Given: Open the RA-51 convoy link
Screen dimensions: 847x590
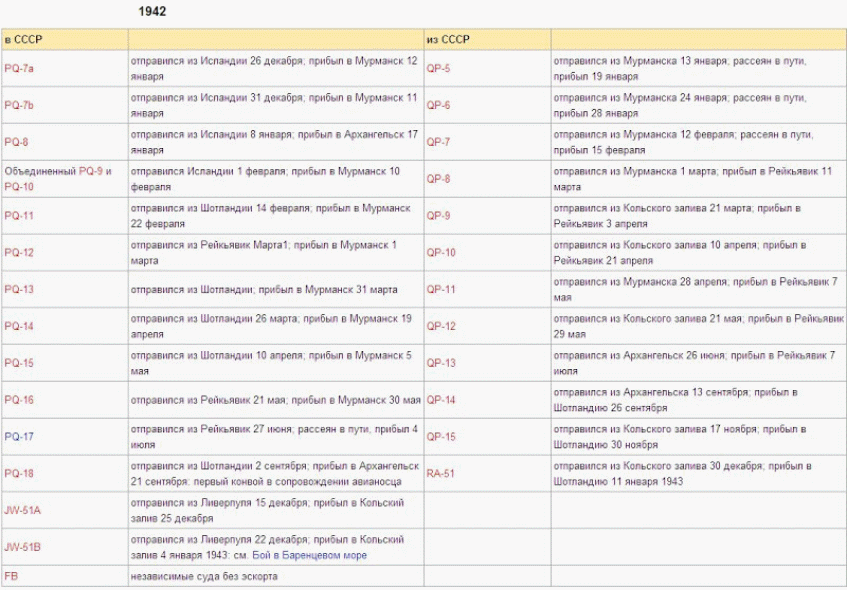Looking at the screenshot, I should pos(440,473).
